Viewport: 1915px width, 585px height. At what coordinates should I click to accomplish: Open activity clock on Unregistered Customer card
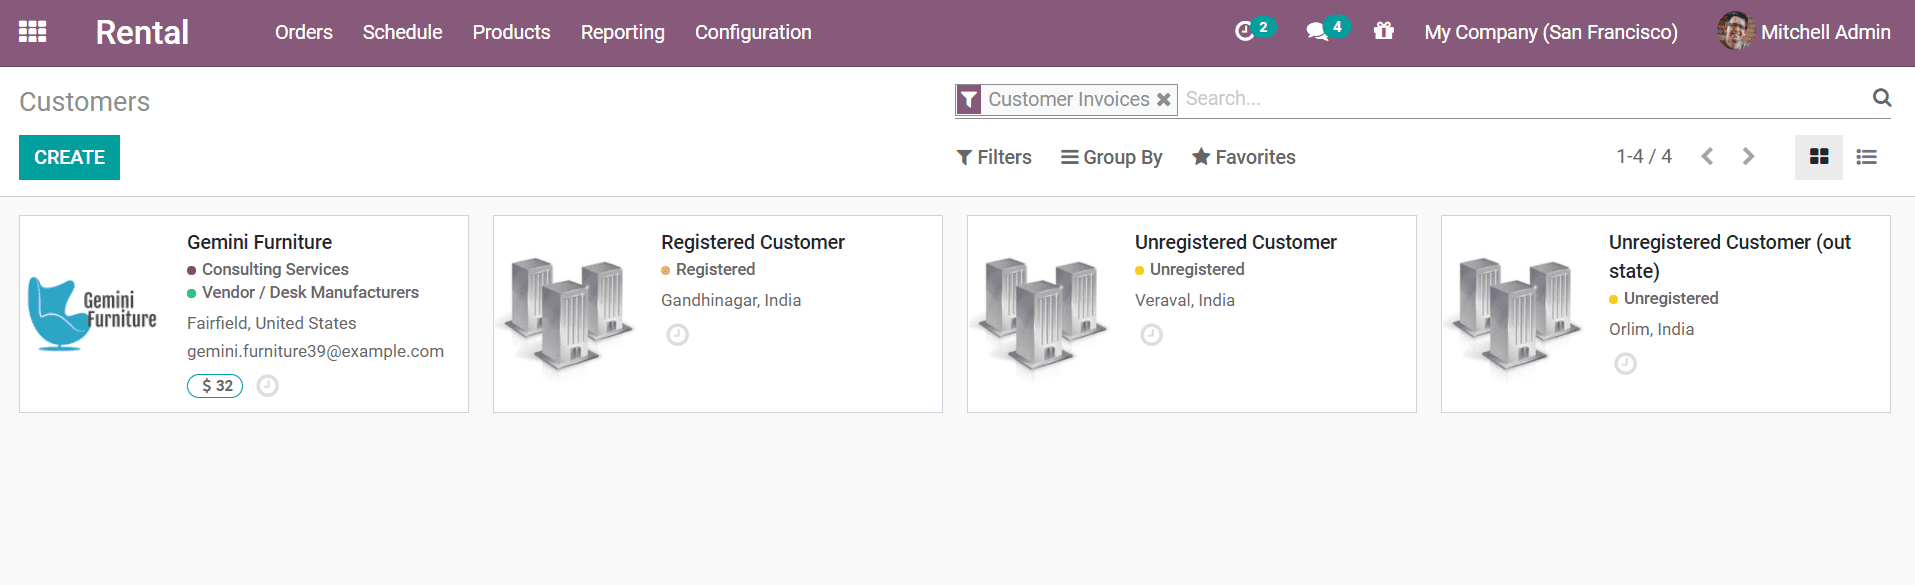1152,335
